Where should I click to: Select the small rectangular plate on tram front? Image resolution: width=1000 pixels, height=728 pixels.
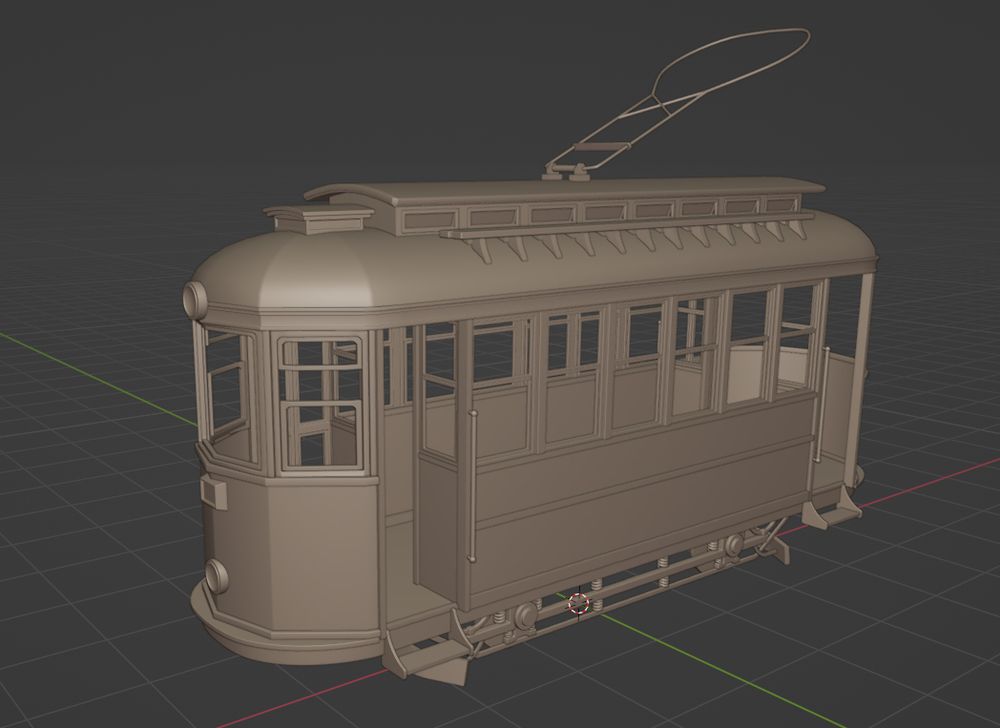[x=214, y=493]
